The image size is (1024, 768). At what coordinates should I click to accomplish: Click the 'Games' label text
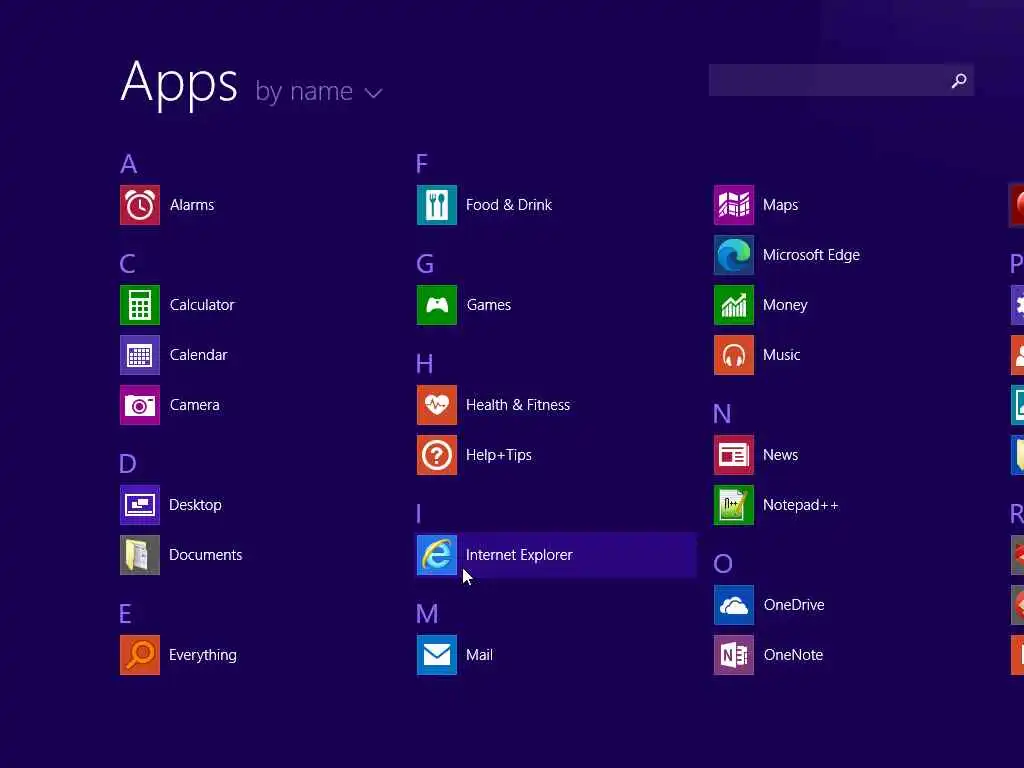pos(488,305)
